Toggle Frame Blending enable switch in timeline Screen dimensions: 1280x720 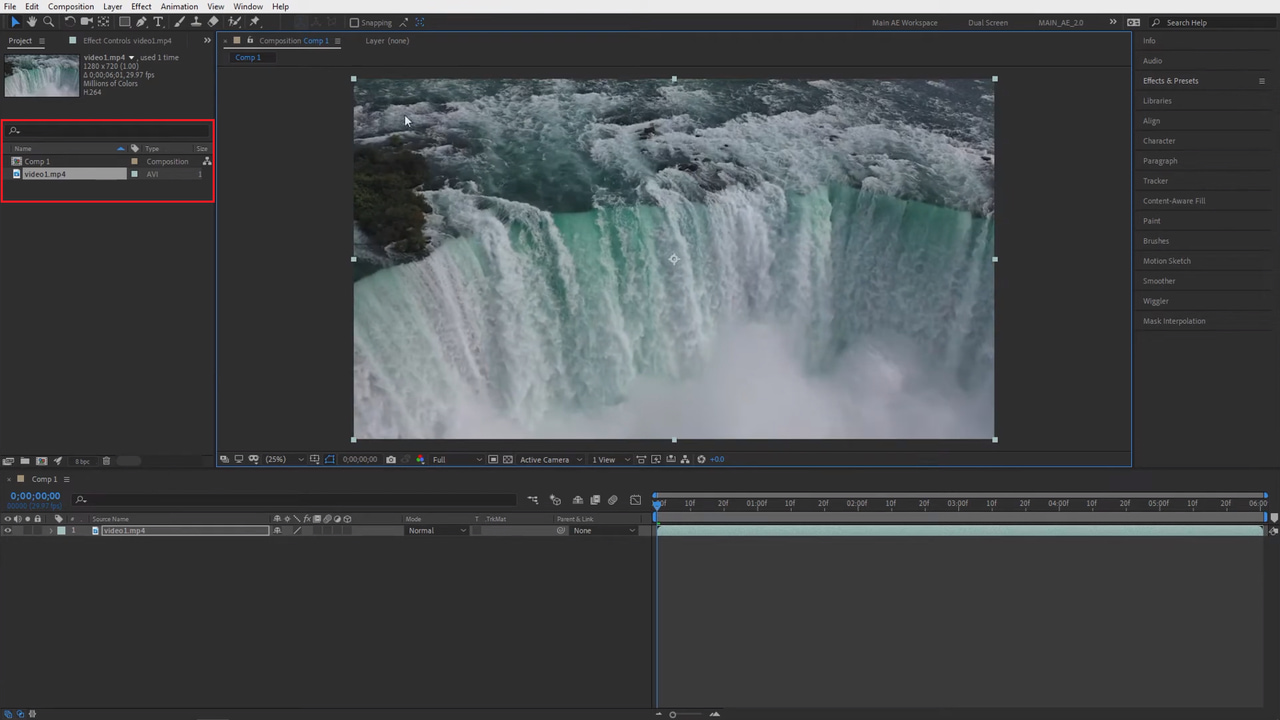(x=595, y=500)
